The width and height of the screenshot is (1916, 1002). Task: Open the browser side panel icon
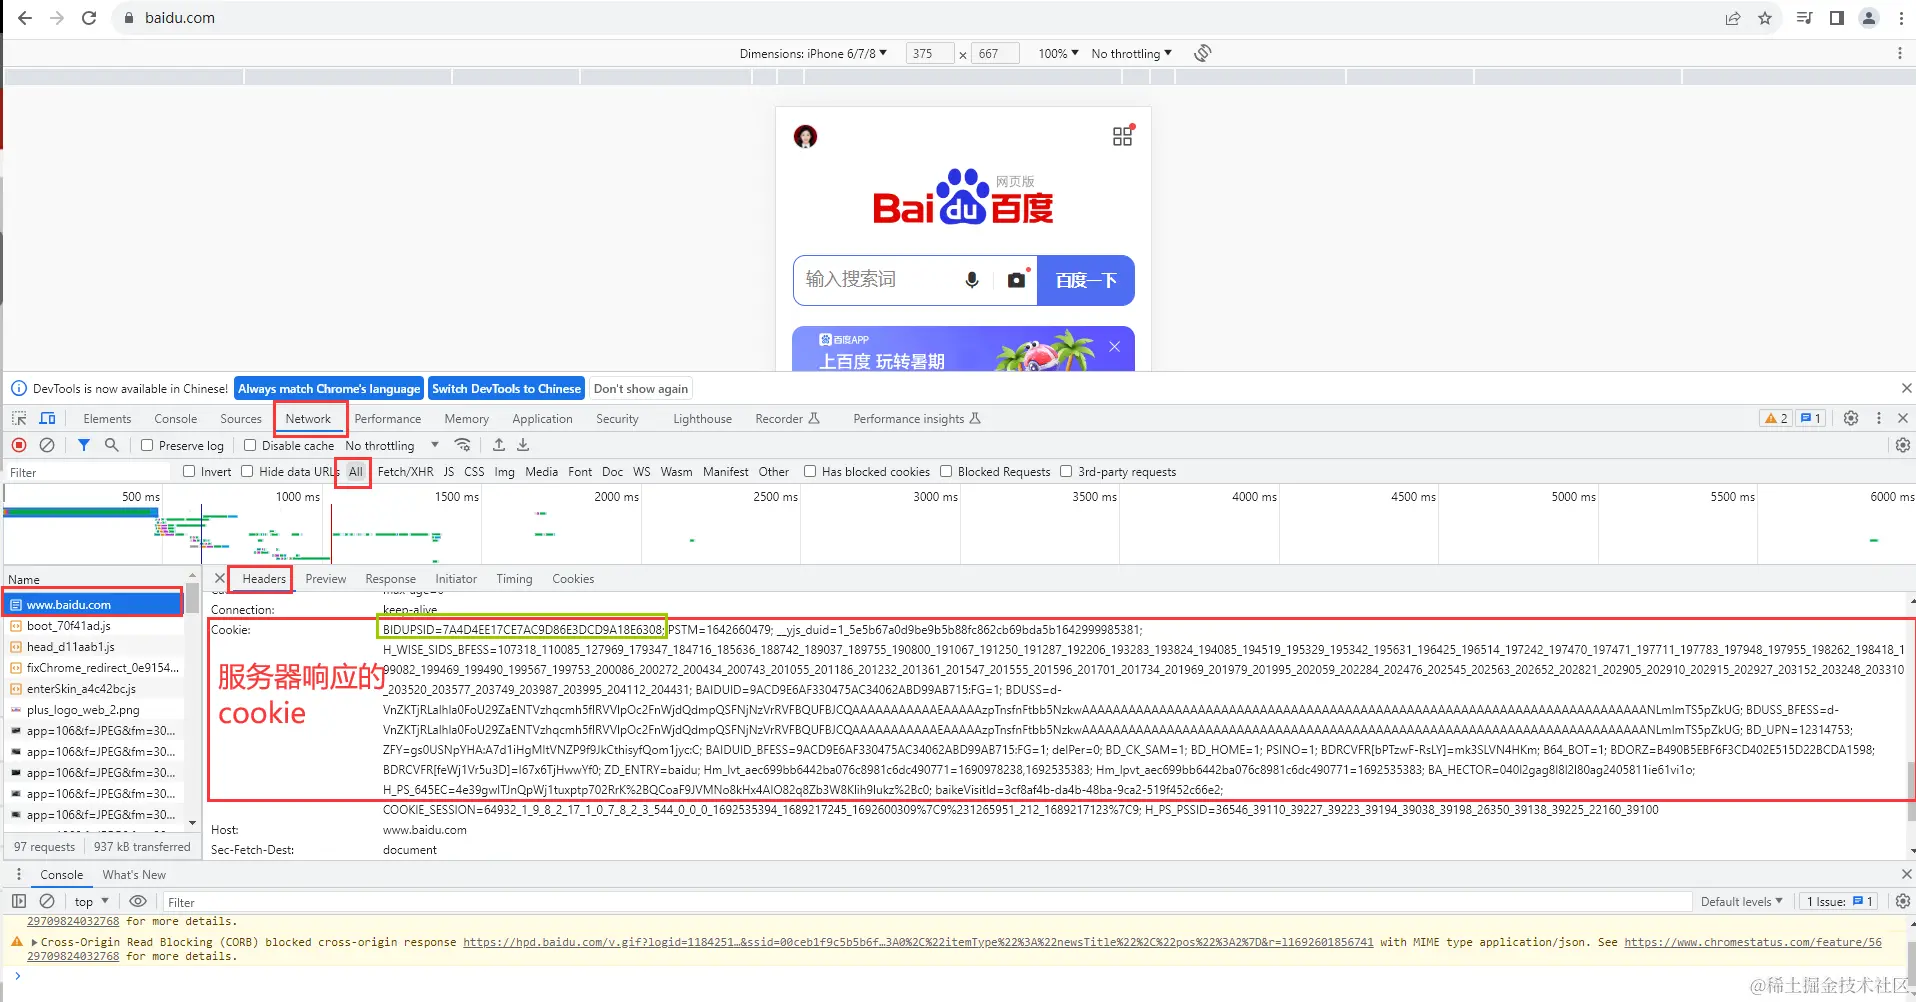(1837, 18)
